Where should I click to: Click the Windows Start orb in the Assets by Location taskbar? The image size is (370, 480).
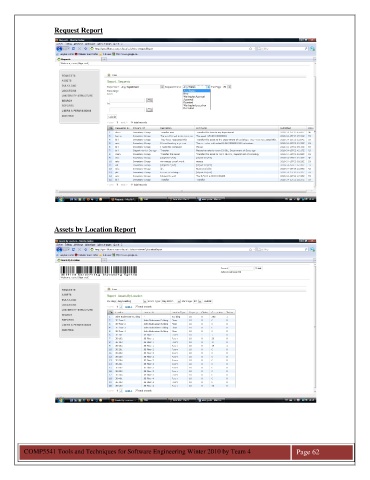tap(61, 400)
